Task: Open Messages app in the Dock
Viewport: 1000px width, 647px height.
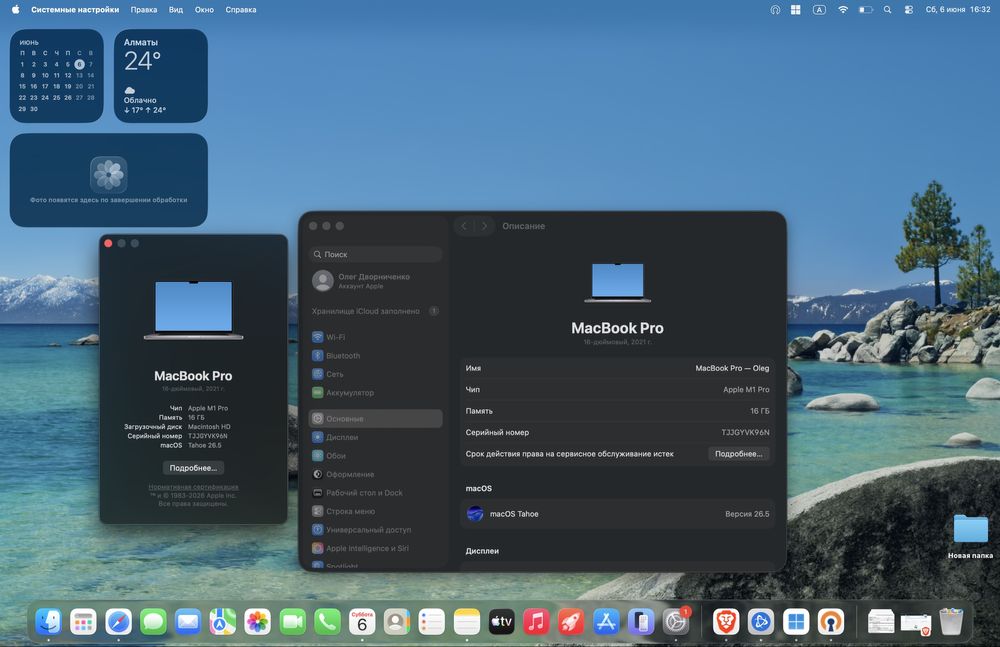Action: [x=153, y=621]
